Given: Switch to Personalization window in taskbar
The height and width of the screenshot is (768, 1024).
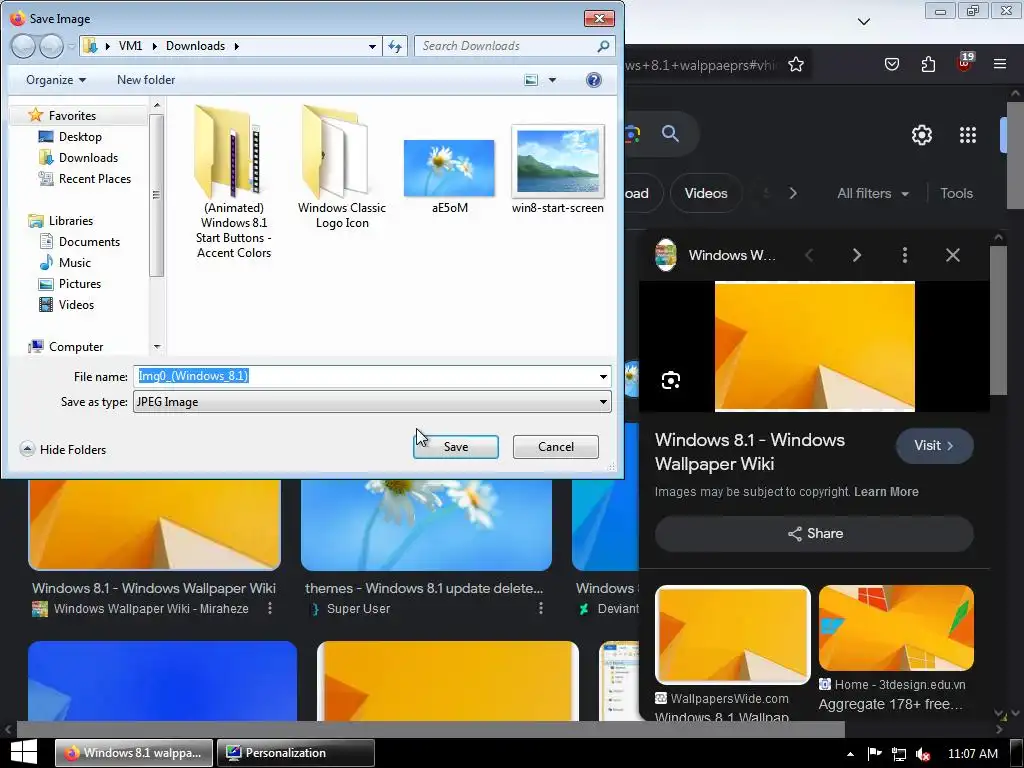Looking at the screenshot, I should [x=295, y=753].
